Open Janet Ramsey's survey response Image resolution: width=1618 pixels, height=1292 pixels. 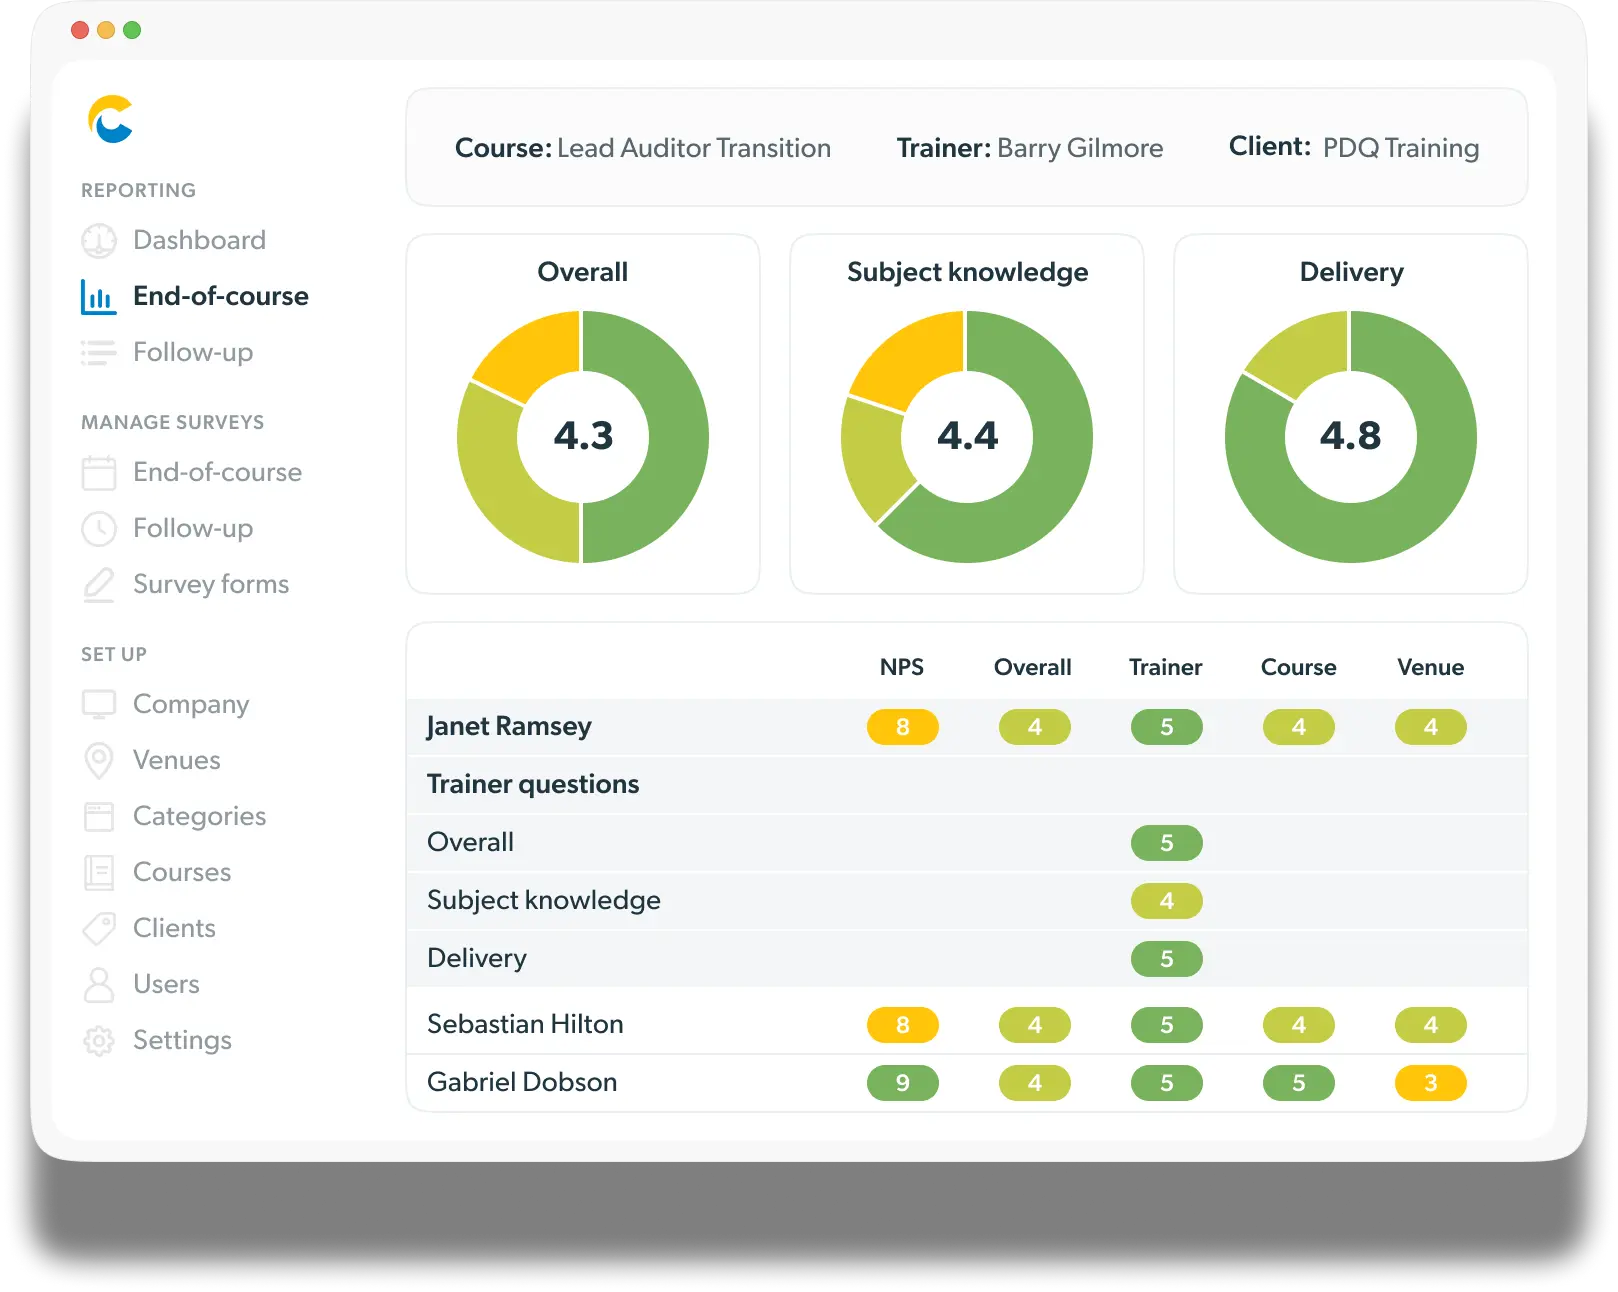[509, 727]
